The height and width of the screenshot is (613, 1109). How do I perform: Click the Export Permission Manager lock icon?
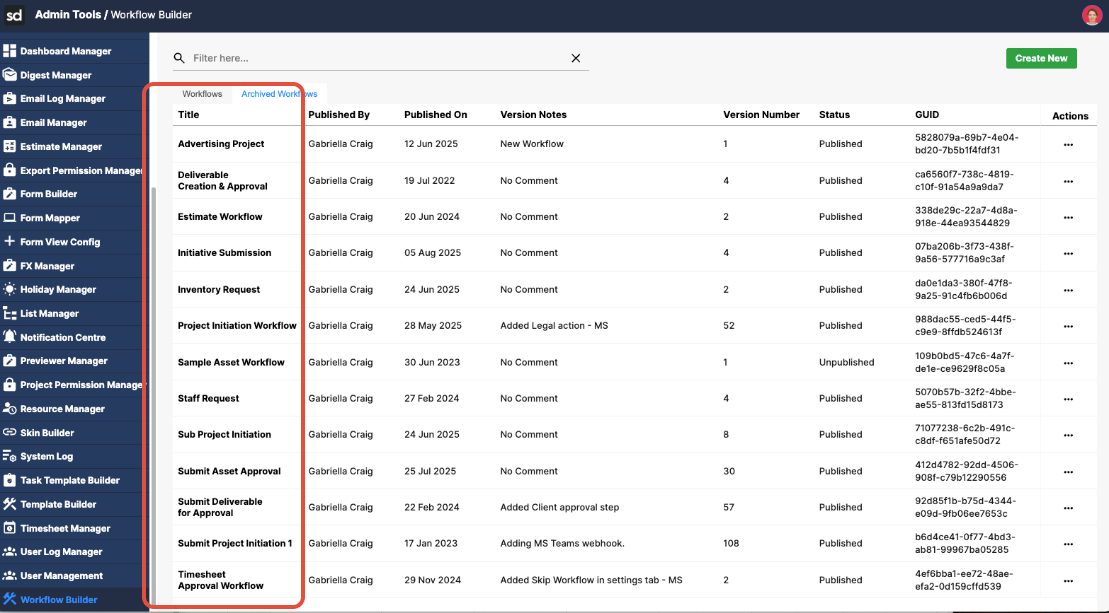point(9,170)
